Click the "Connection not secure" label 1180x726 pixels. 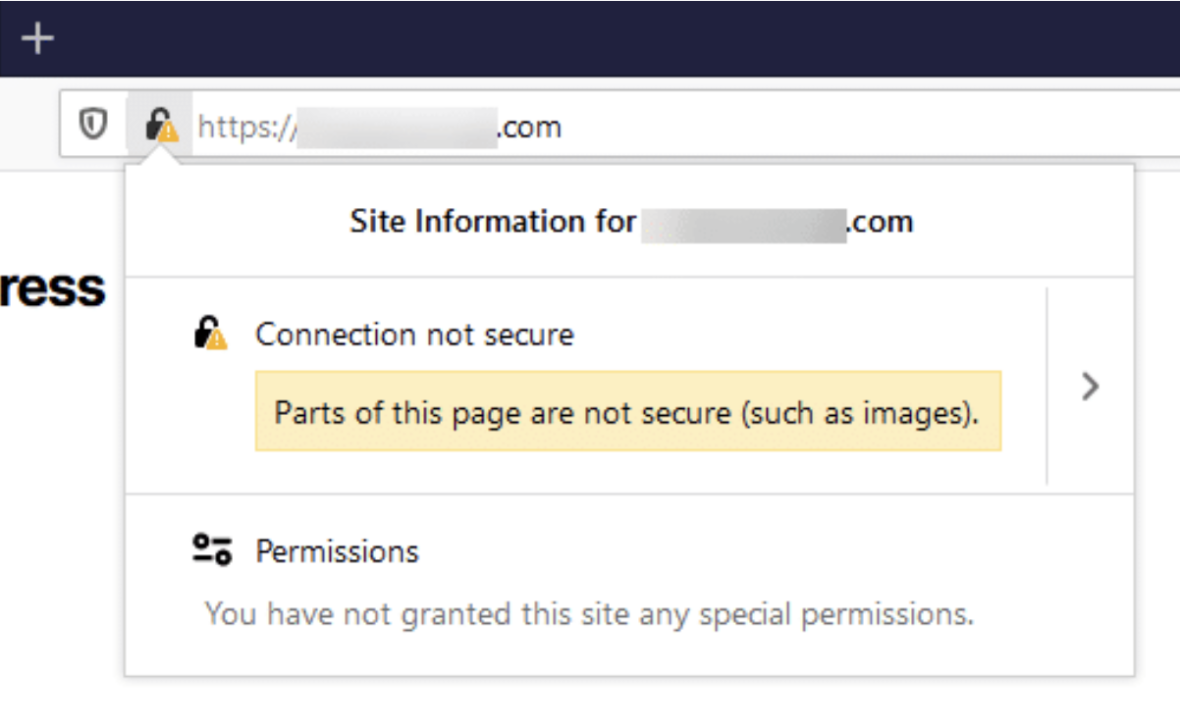(414, 334)
